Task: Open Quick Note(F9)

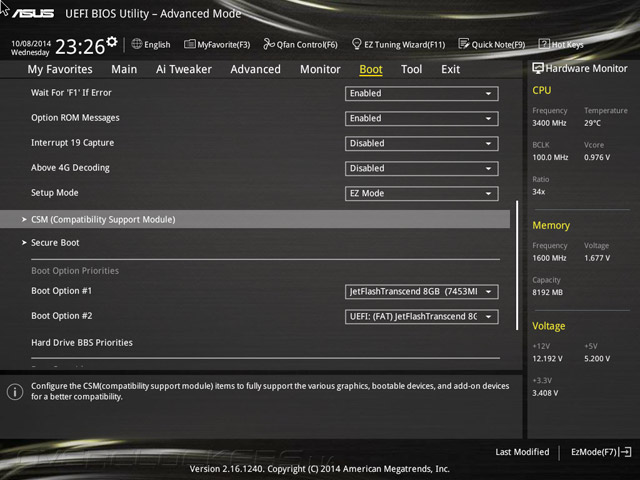Action: click(x=498, y=44)
